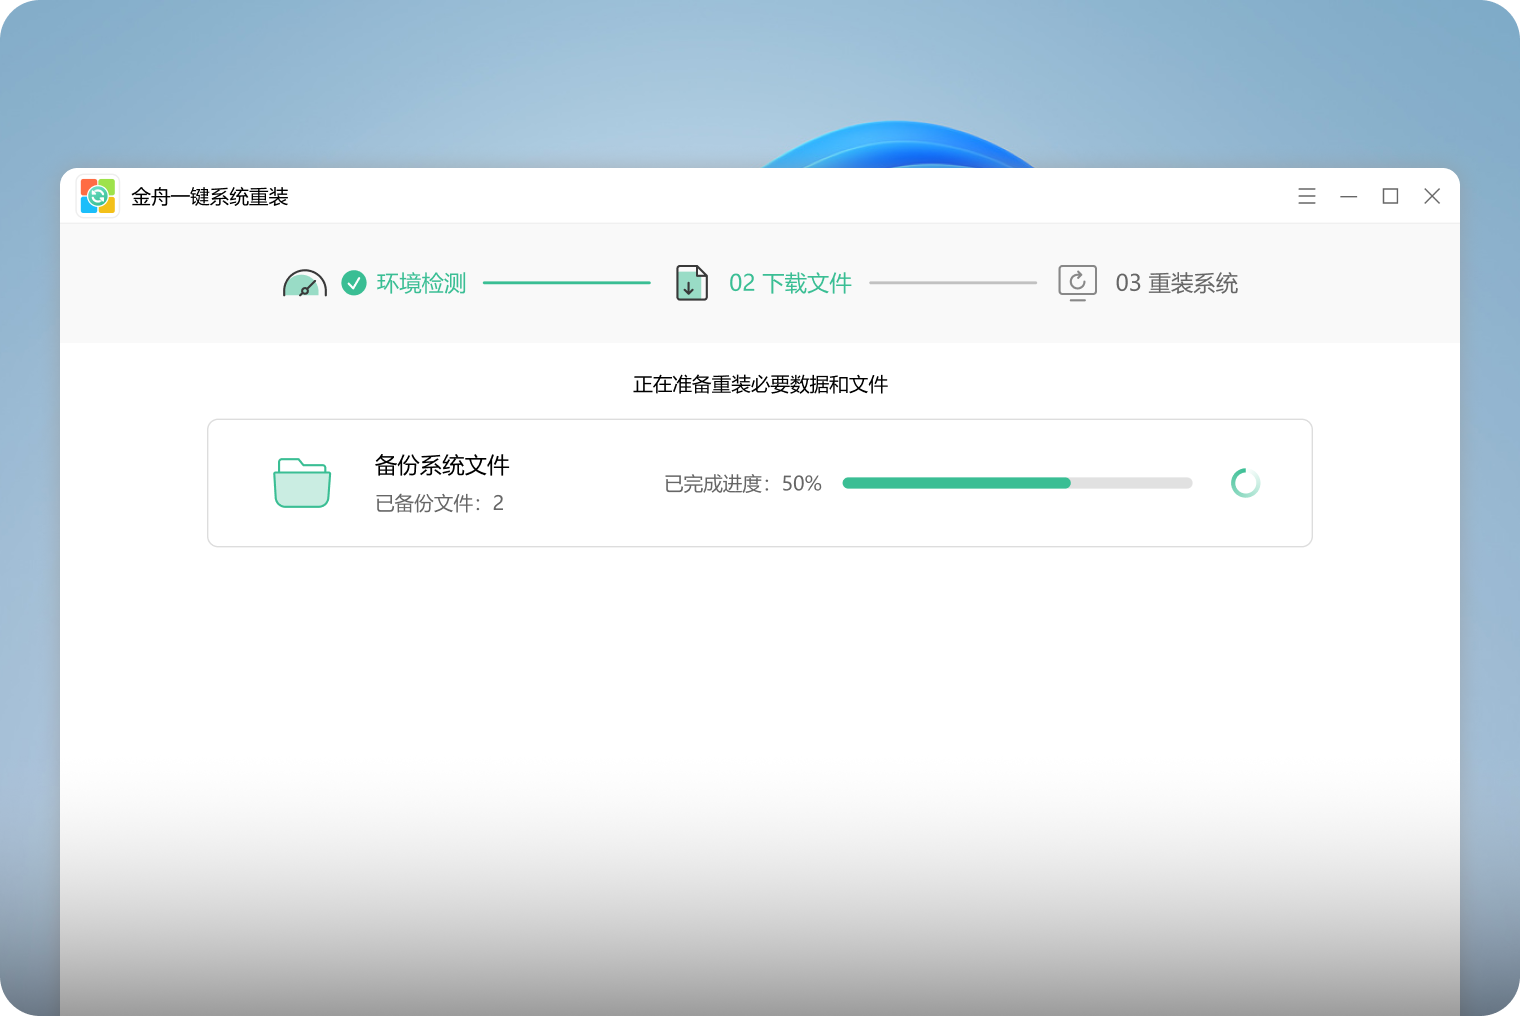Click the 正在准备重装必要数据和文件 heading
This screenshot has width=1520, height=1016.
760,384
